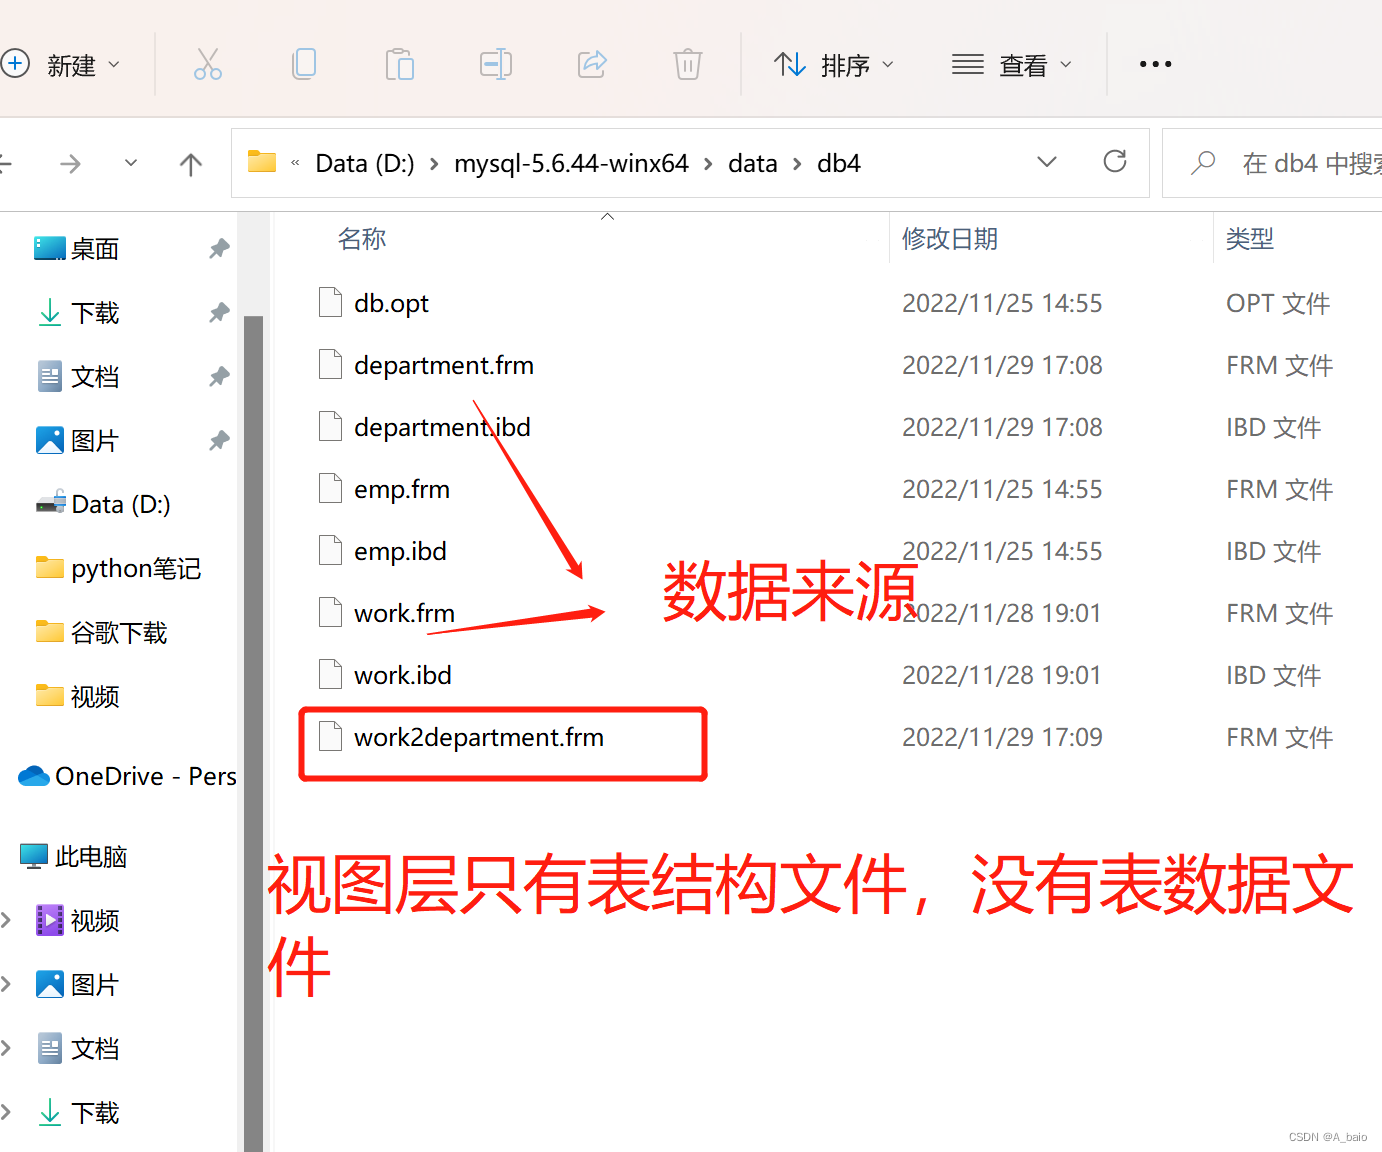This screenshot has width=1382, height=1152.
Task: Expand chevron after data breadcrumb
Action: tap(797, 164)
